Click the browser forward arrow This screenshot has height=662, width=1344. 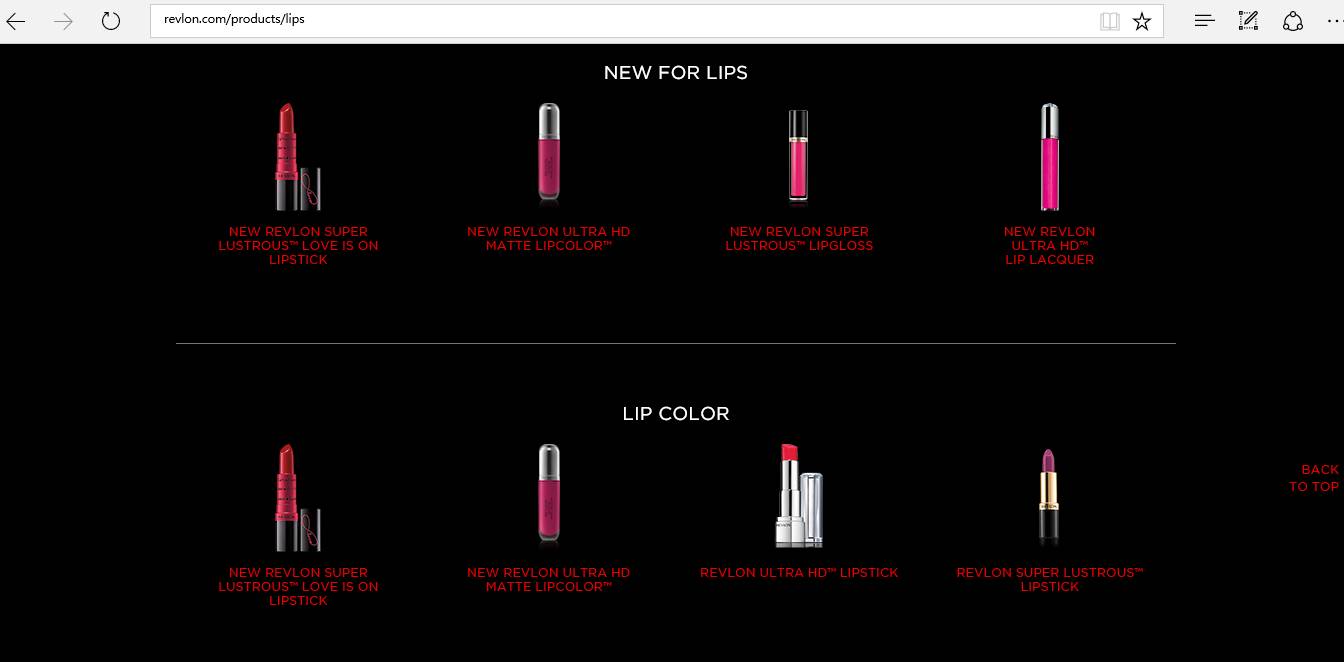(63, 21)
